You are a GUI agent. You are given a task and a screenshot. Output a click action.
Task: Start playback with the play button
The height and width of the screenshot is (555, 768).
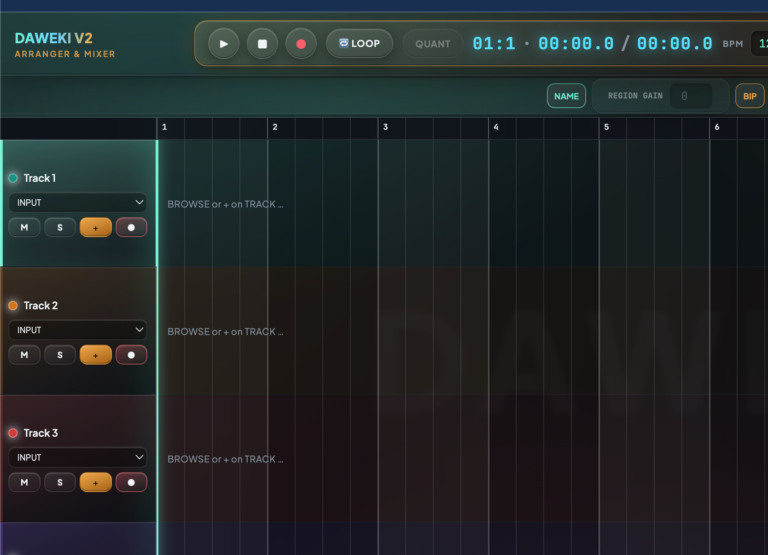[x=223, y=44]
